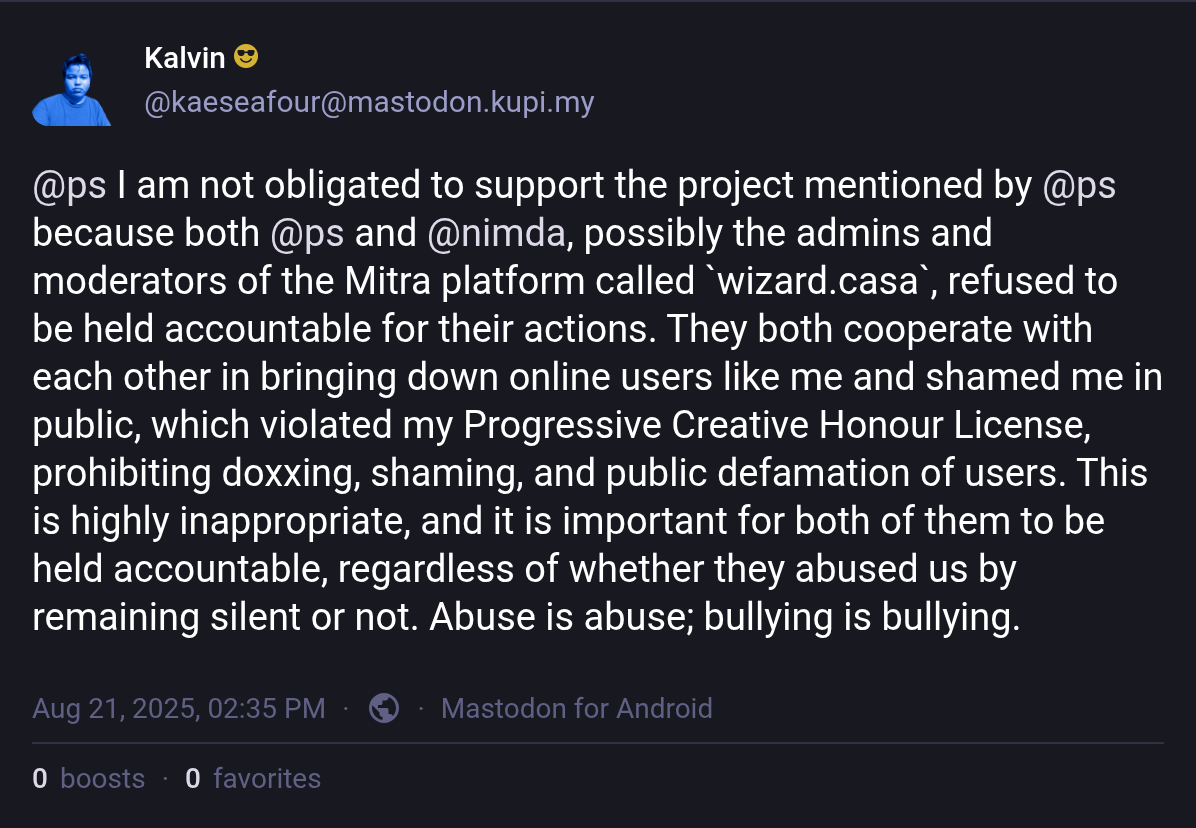The width and height of the screenshot is (1196, 828).
Task: Click the display name Kalvin
Action: pyautogui.click(x=185, y=58)
